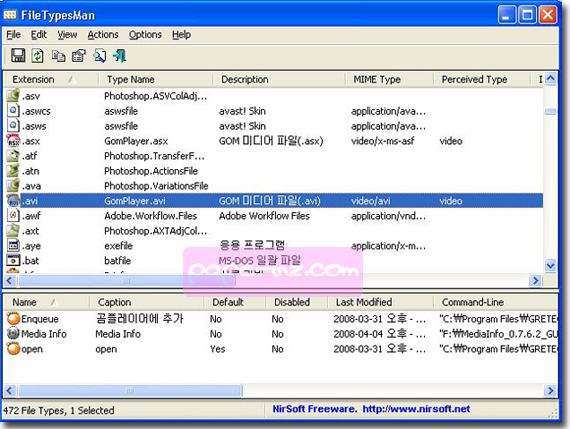Click the Enqueue action icon
Image resolution: width=570 pixels, height=429 pixels.
click(13, 318)
